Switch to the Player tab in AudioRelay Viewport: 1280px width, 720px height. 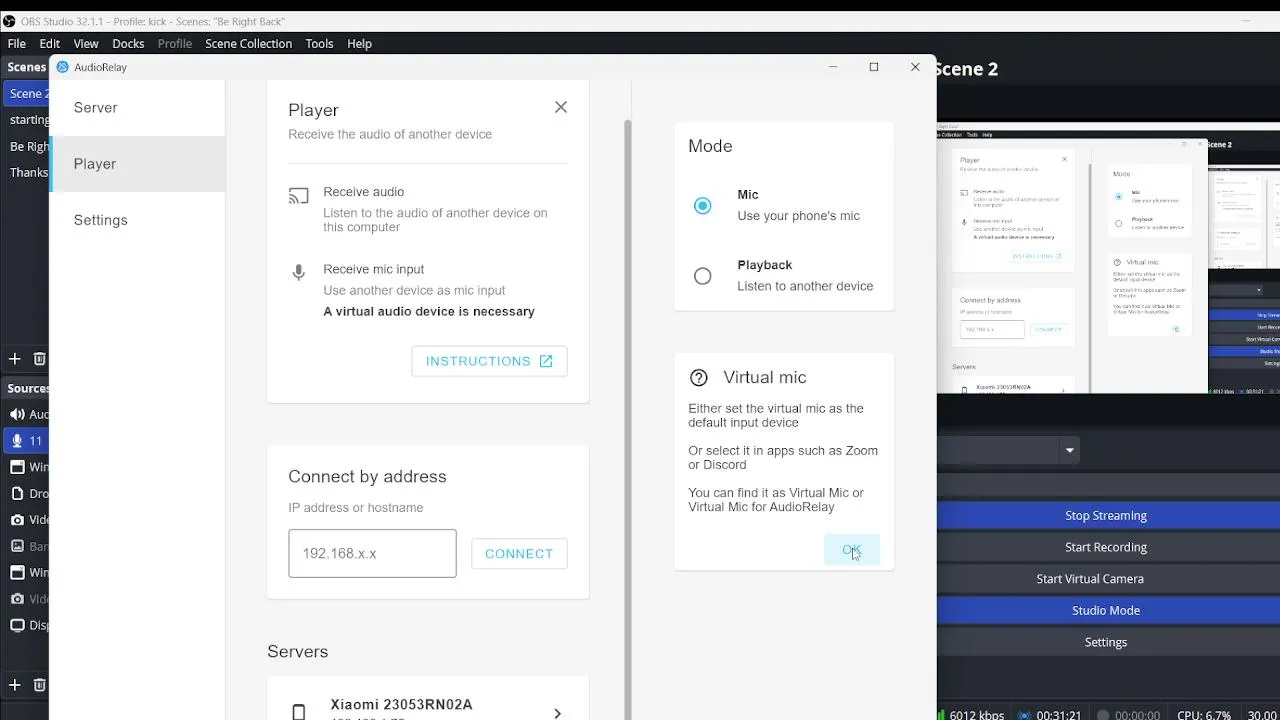[138, 164]
